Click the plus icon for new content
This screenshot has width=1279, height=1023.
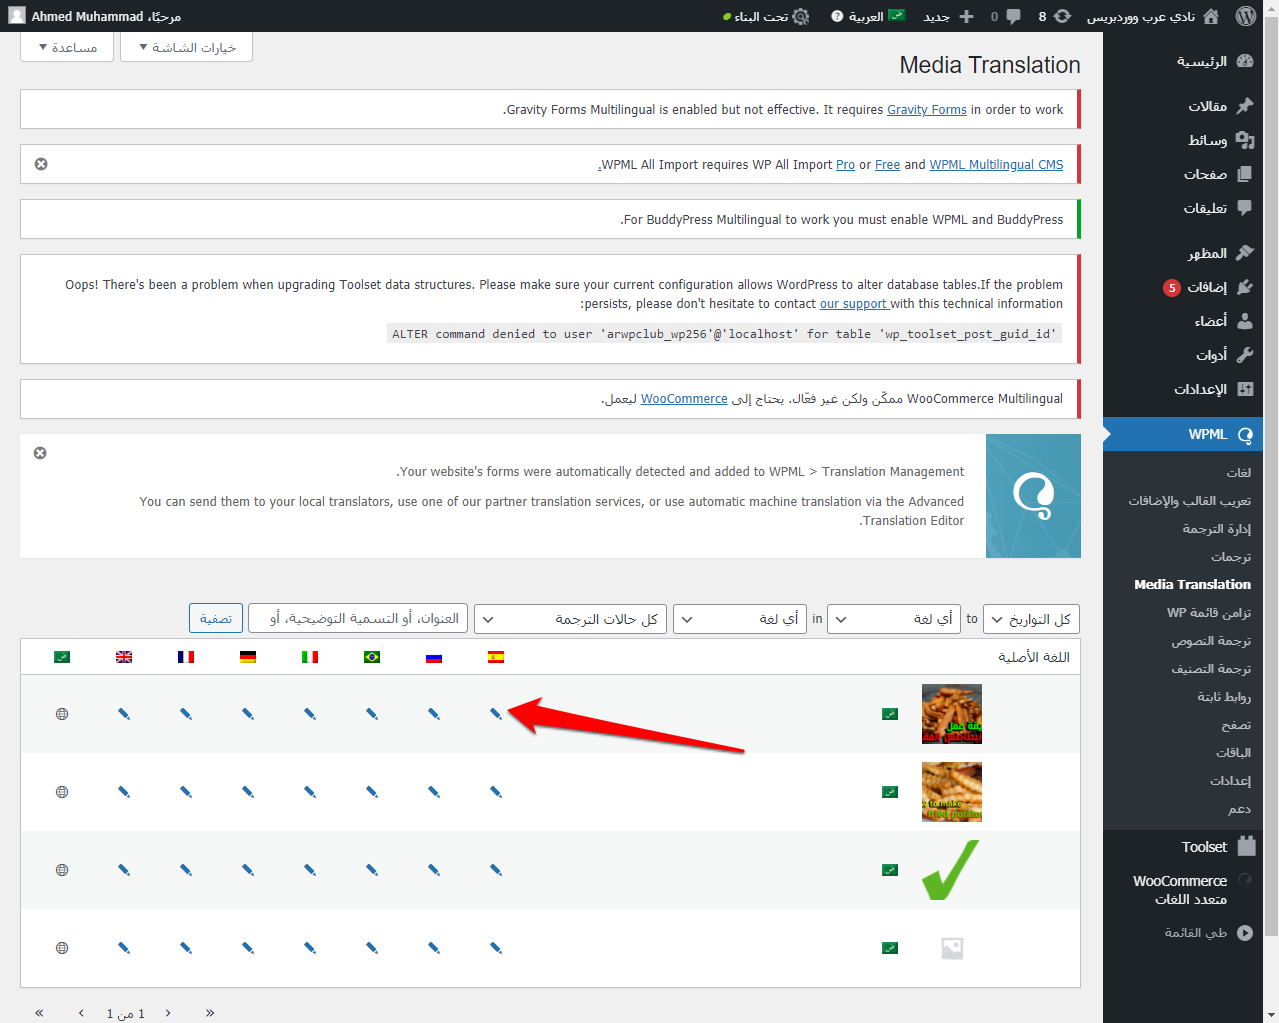coord(966,16)
